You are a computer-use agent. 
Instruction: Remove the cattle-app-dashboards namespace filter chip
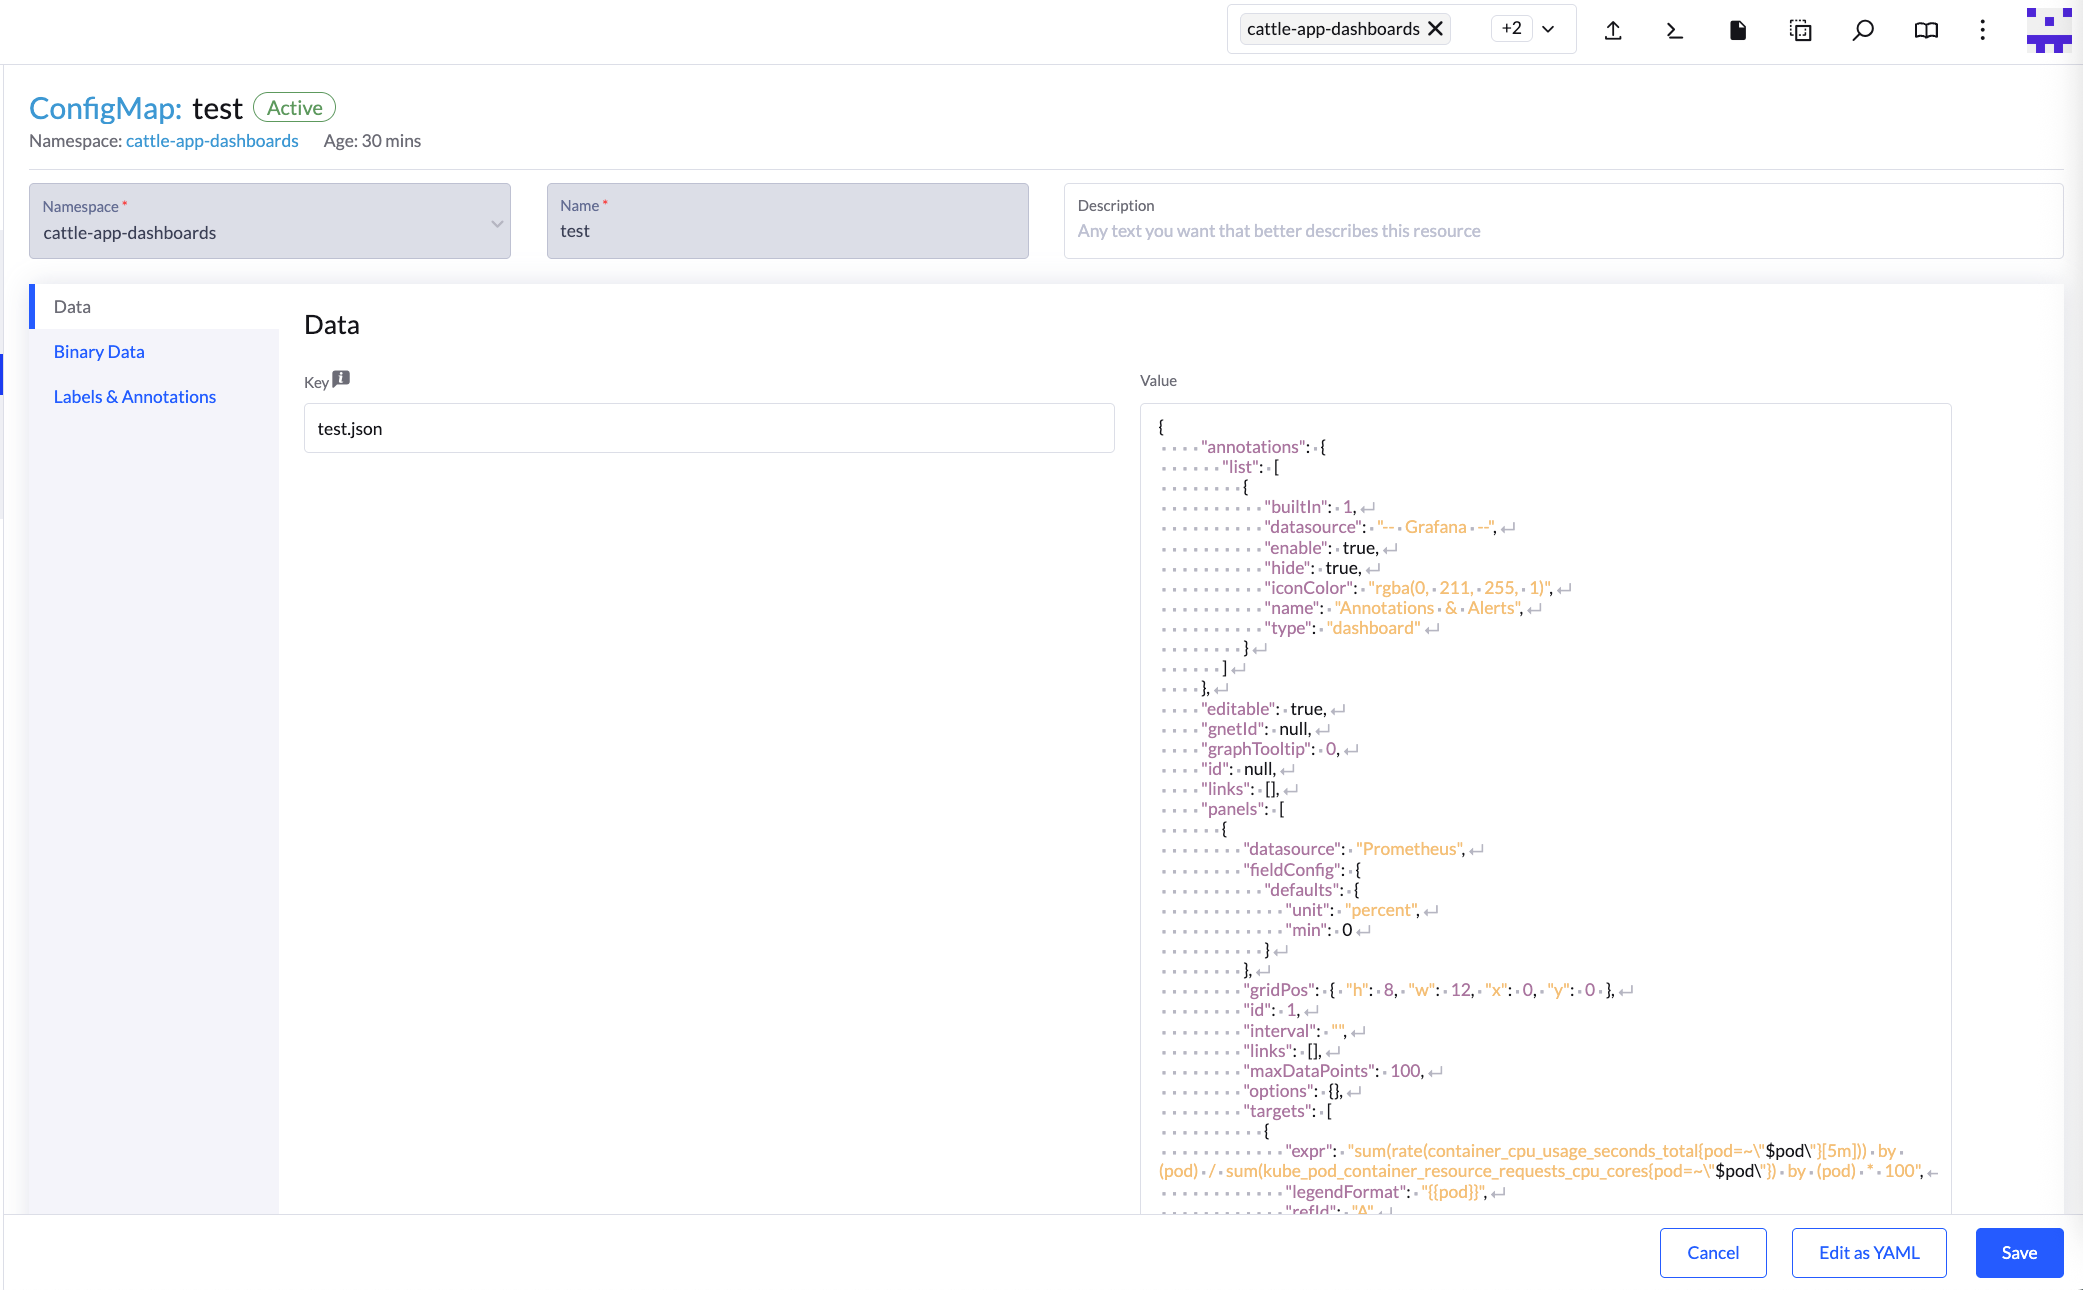pos(1435,29)
